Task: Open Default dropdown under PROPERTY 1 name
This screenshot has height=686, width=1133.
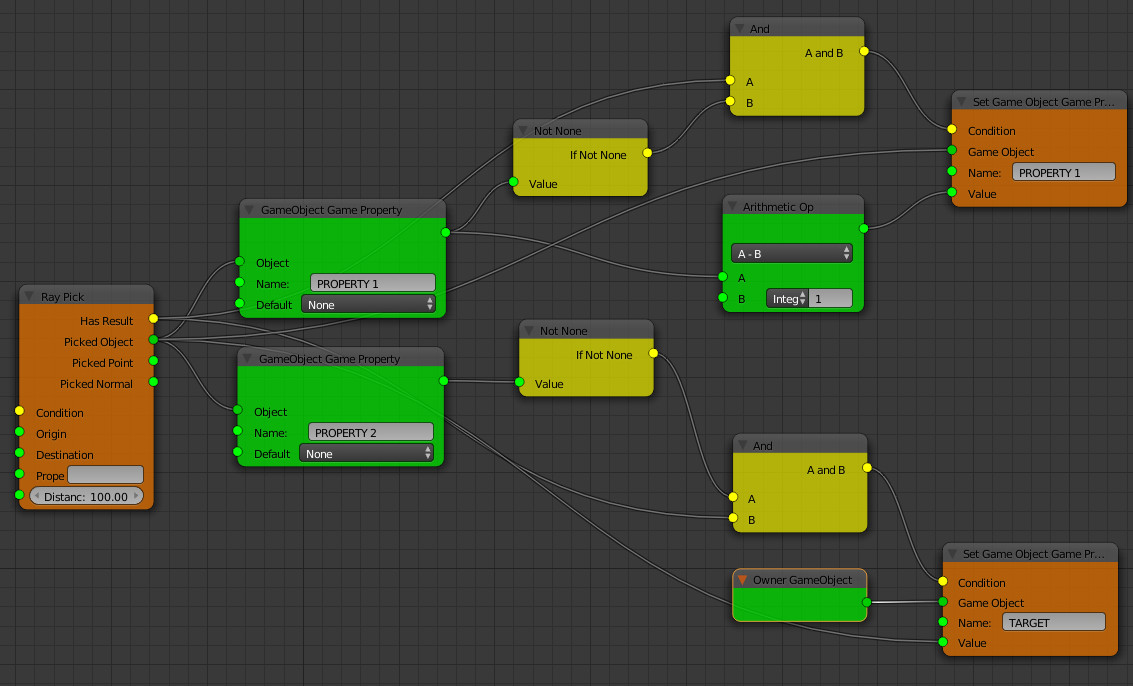Action: coord(368,304)
